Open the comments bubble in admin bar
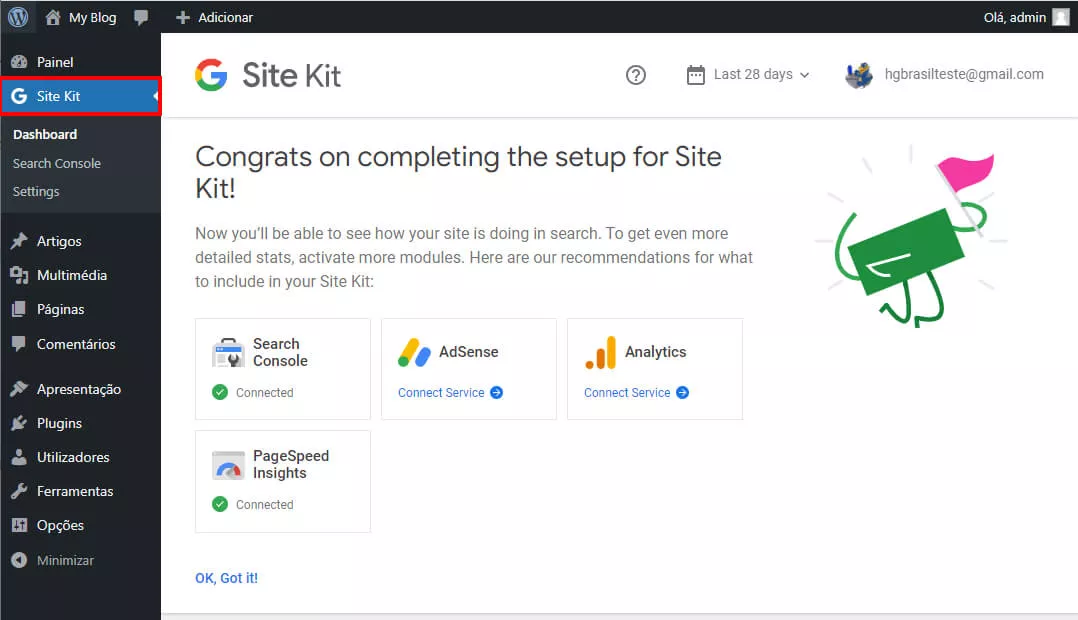Screen dimensions: 1078x620 tap(141, 18)
